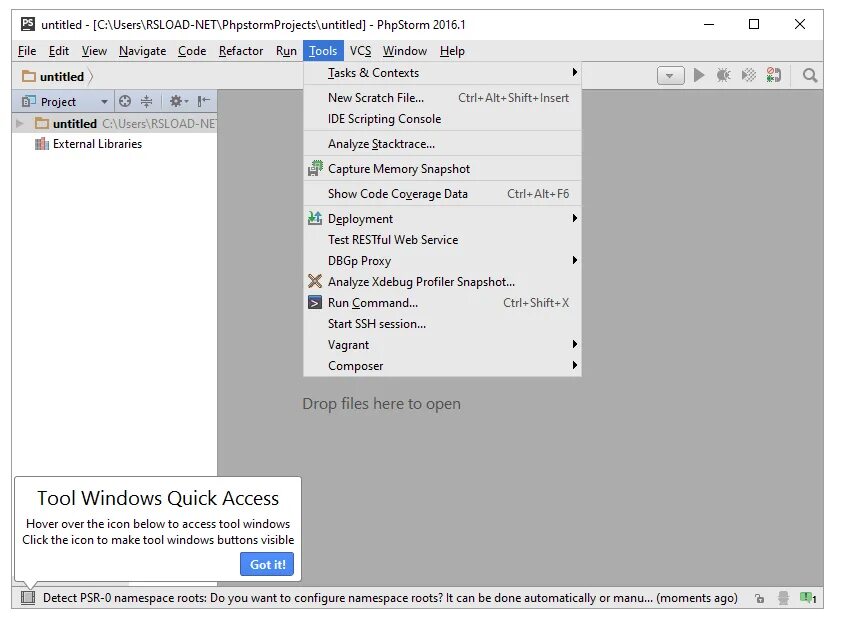Expand the DBGp Proxy submenu arrow

coord(575,260)
